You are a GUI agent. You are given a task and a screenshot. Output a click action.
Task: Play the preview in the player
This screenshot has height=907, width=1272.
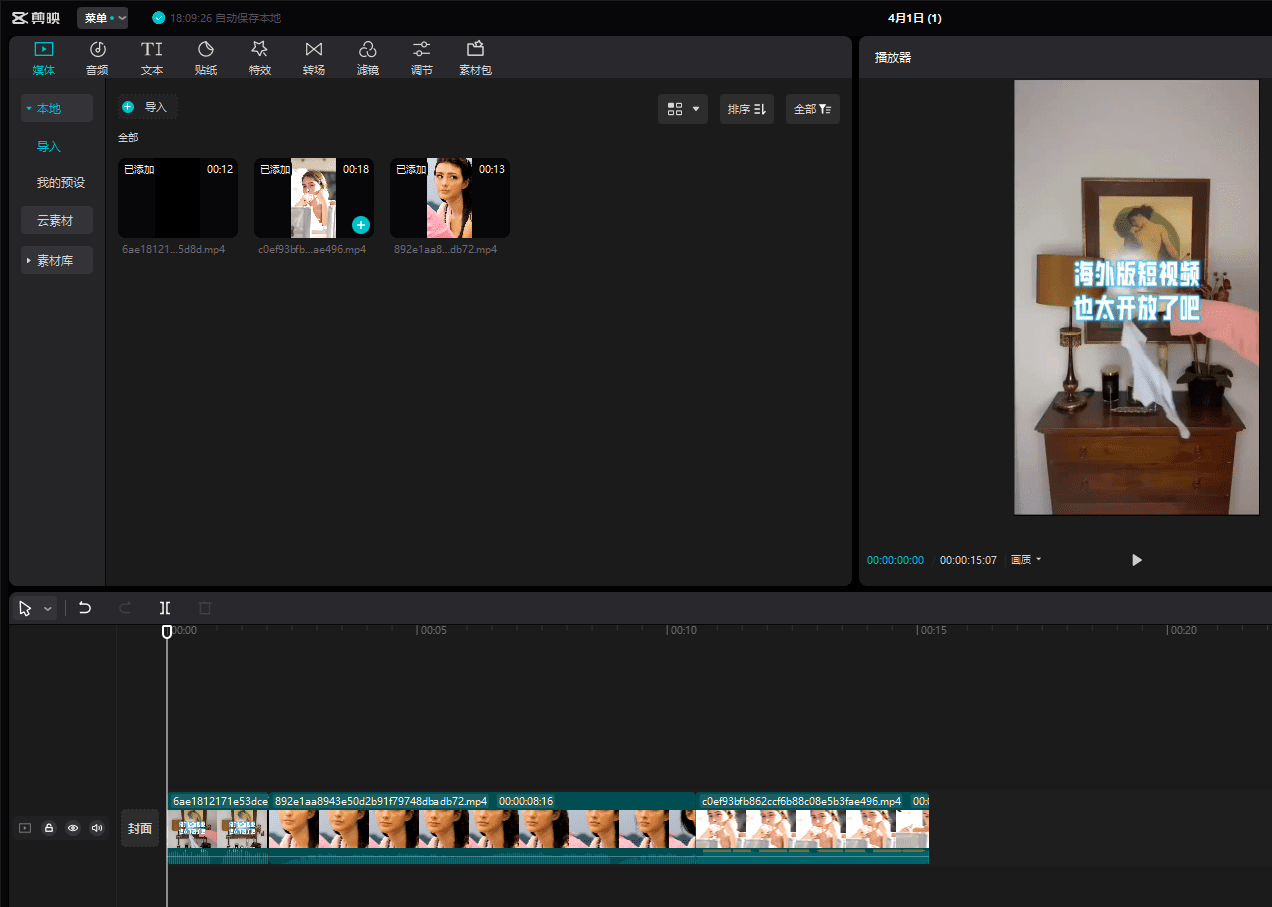(x=1136, y=560)
